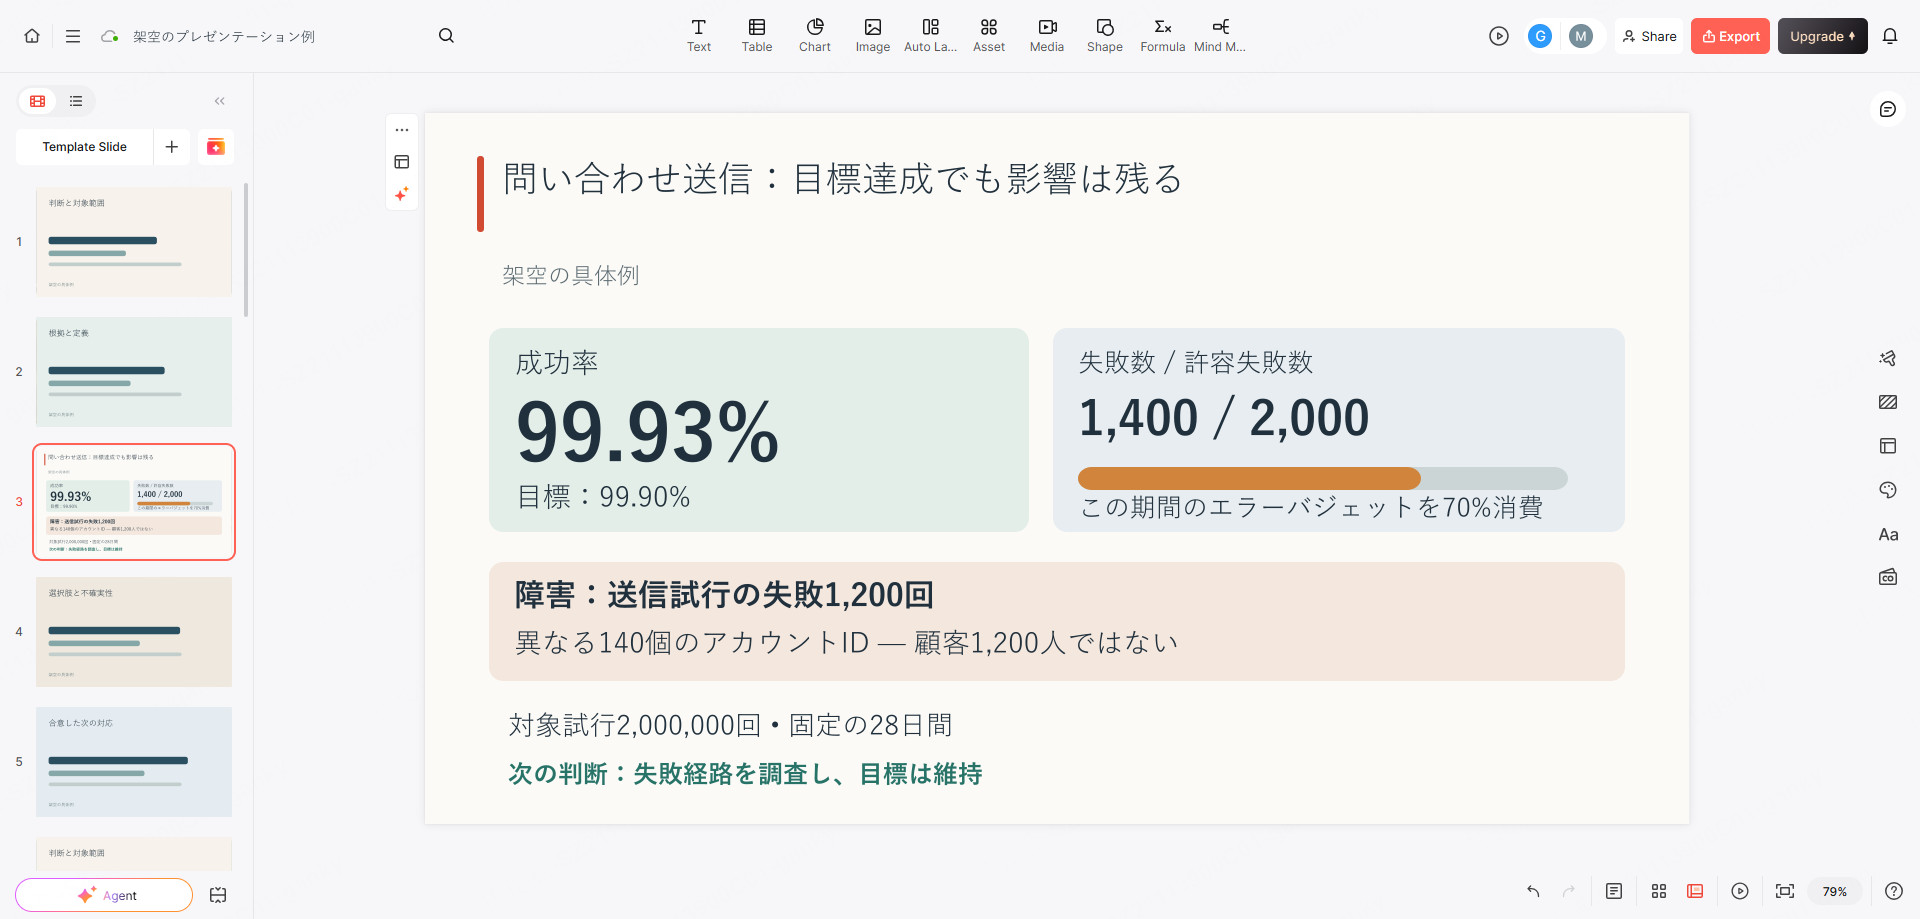
Task: Open the notifications bell
Action: click(x=1890, y=36)
